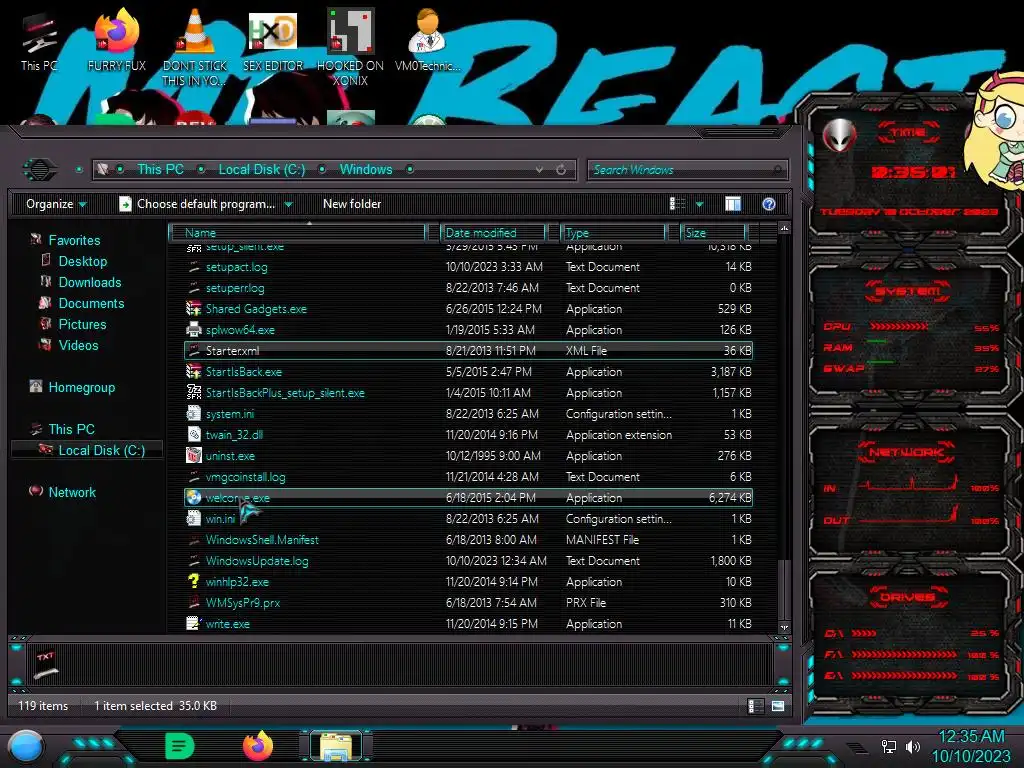The image size is (1024, 768).
Task: Open Desktop in Favorites
Action: tap(82, 261)
